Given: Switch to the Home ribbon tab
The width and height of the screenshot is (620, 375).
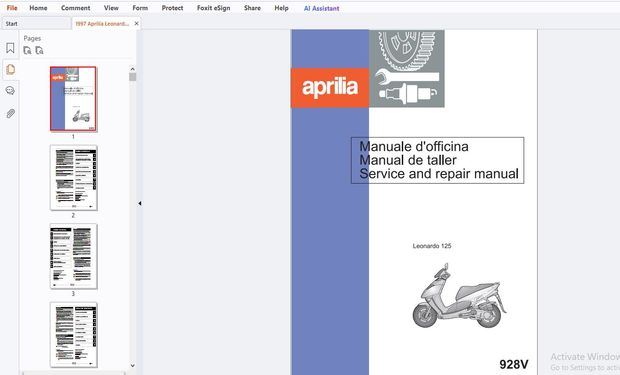Looking at the screenshot, I should (x=38, y=8).
